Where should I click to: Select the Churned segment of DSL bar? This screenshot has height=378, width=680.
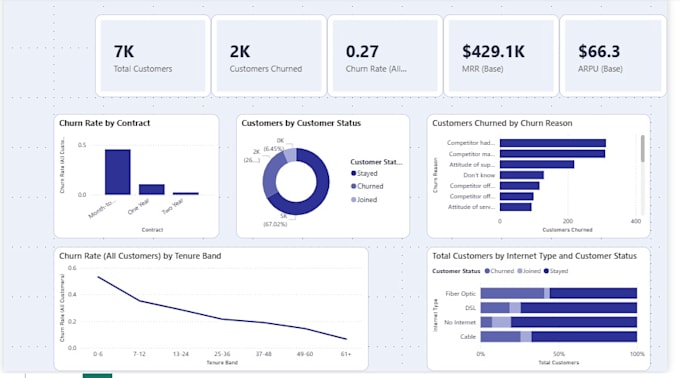point(495,308)
